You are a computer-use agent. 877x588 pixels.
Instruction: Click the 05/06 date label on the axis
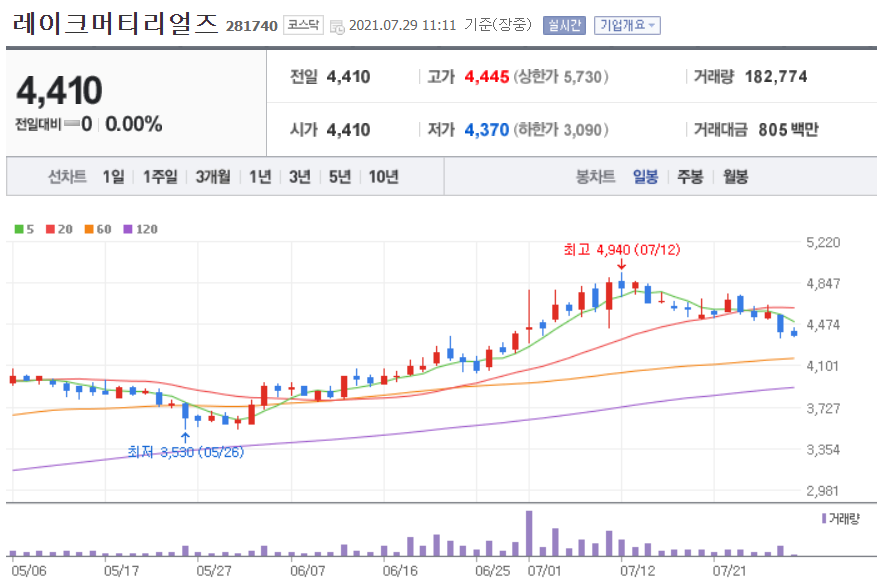point(29,571)
